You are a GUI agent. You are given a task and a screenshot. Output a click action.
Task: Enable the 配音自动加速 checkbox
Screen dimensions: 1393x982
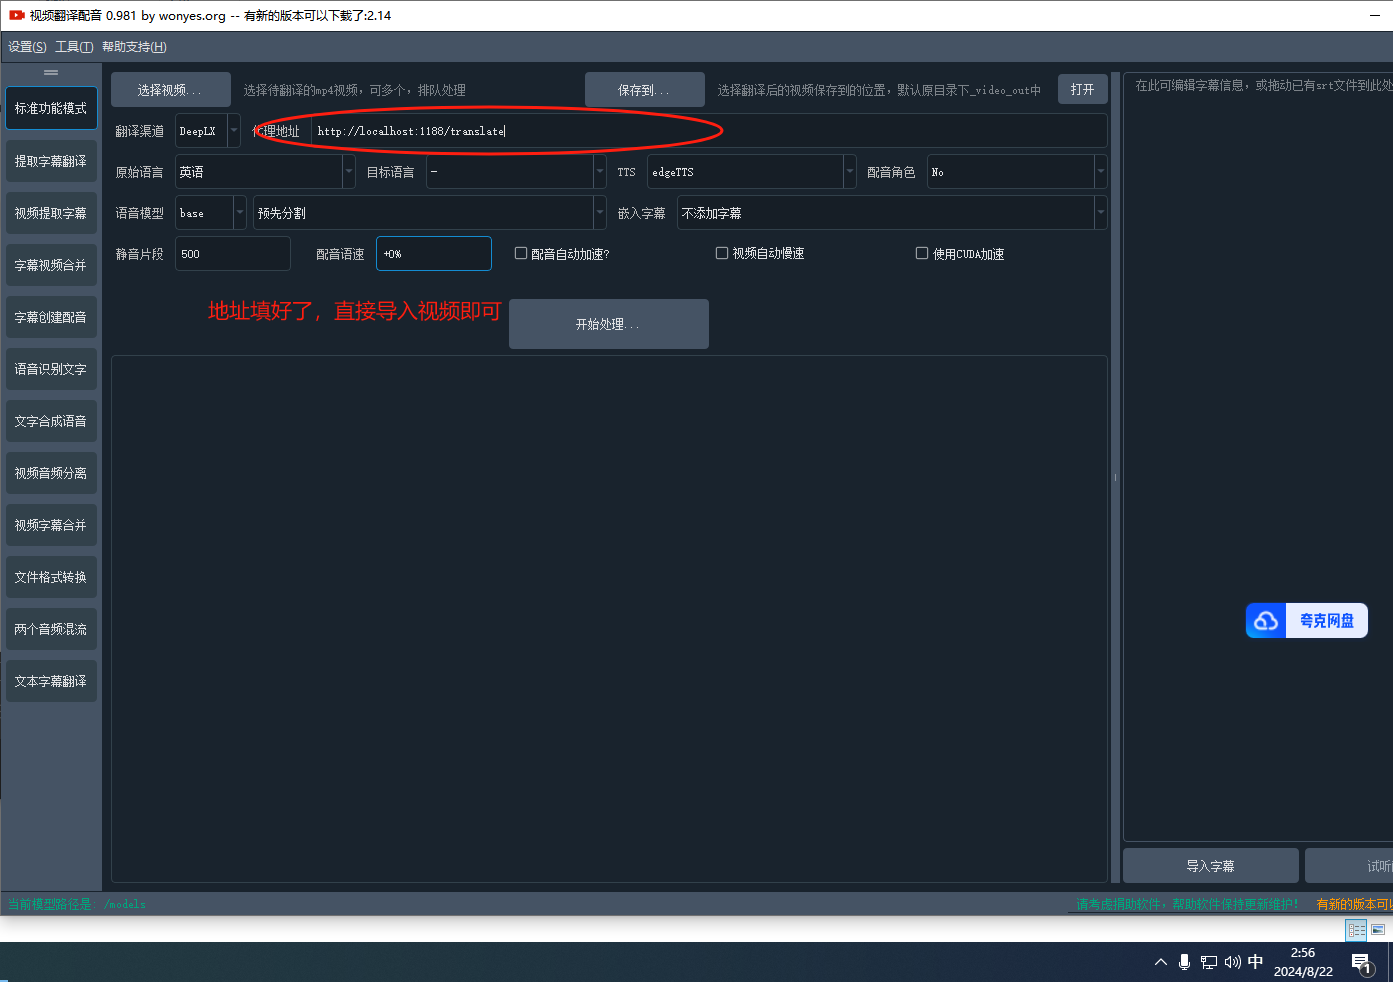pyautogui.click(x=521, y=254)
